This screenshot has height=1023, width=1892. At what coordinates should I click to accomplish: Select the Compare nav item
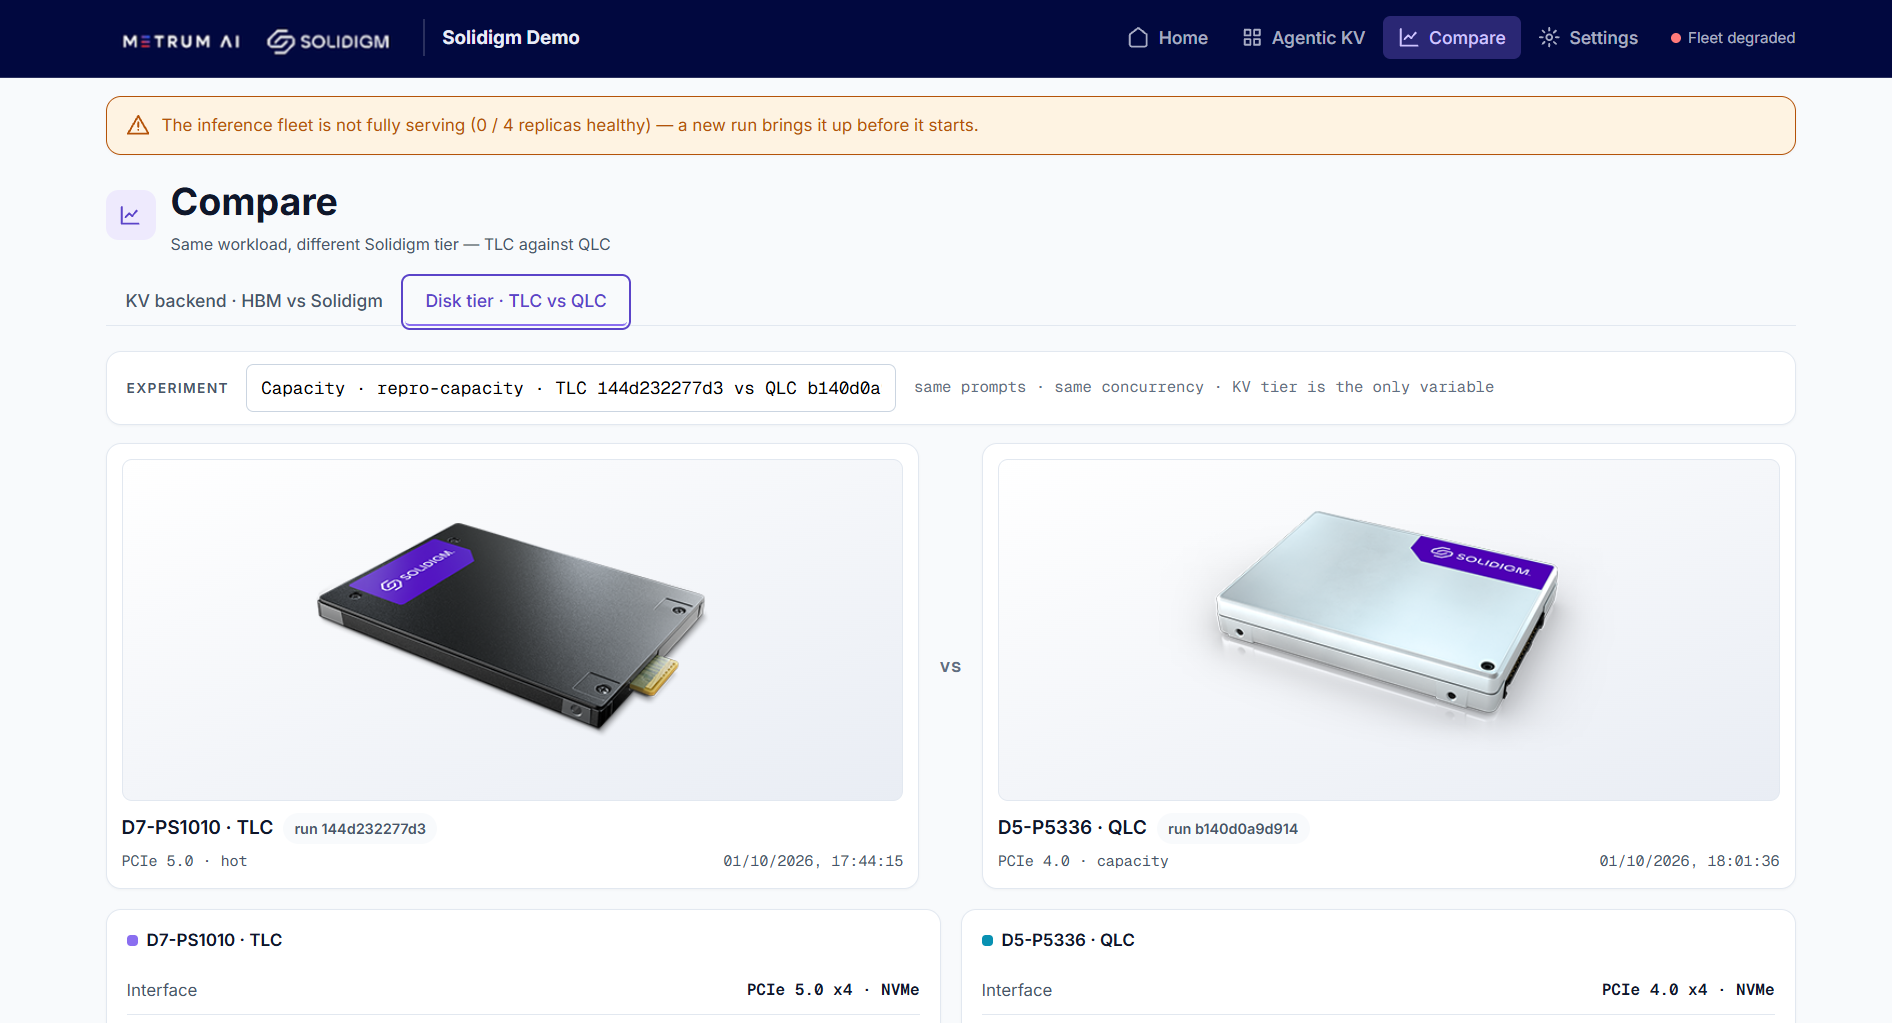1451,38
